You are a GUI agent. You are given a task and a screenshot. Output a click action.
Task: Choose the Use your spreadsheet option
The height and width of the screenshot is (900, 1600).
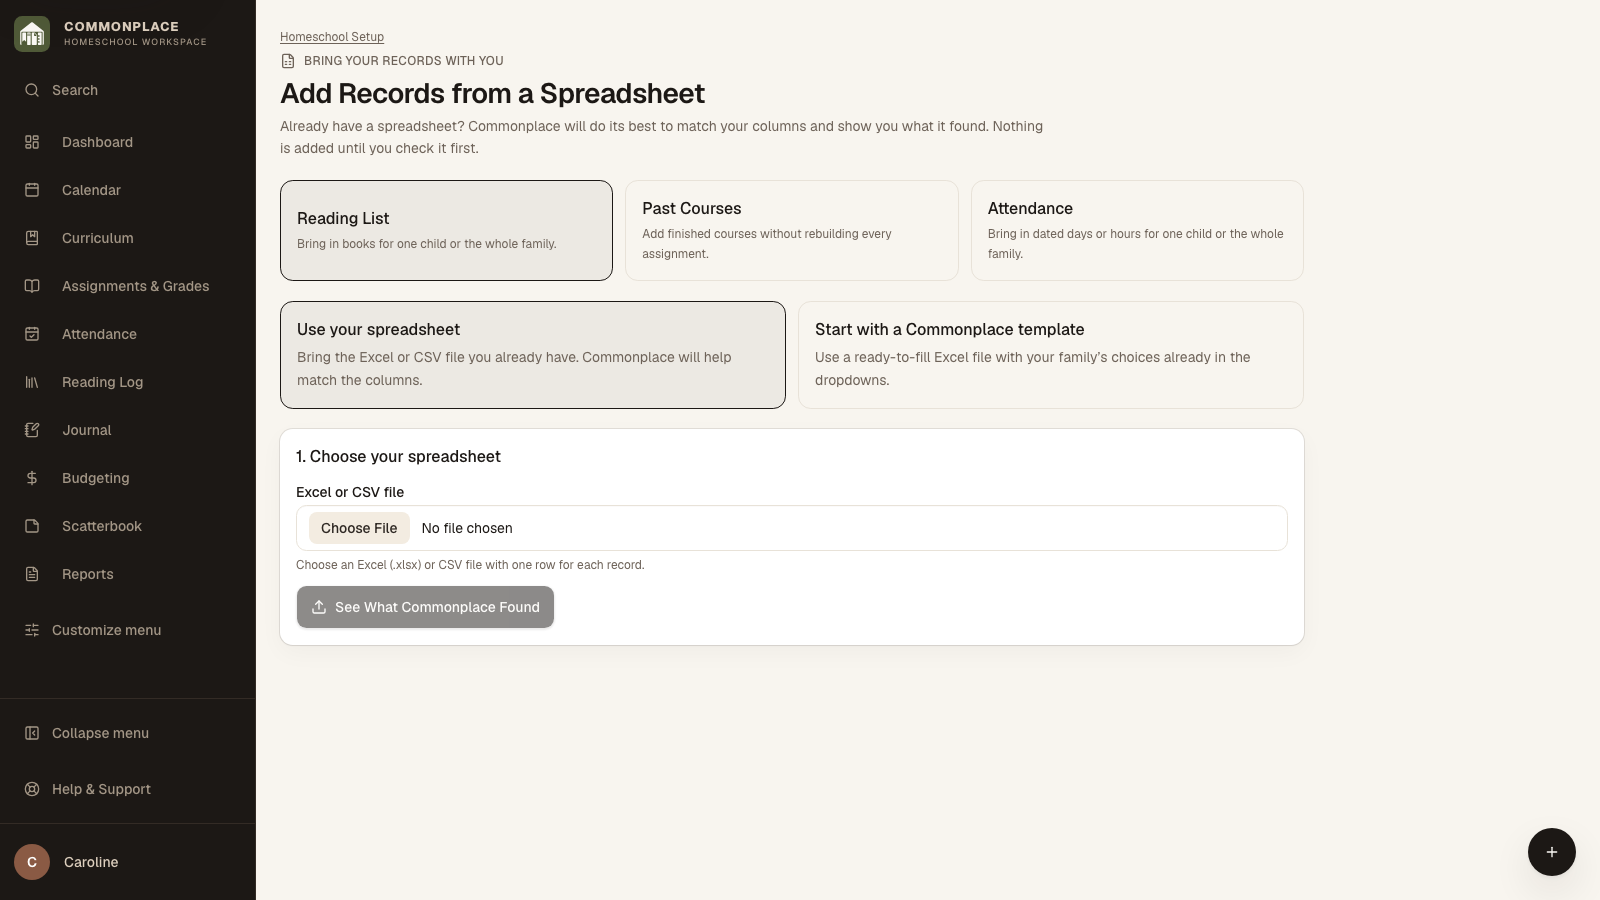[x=533, y=355]
